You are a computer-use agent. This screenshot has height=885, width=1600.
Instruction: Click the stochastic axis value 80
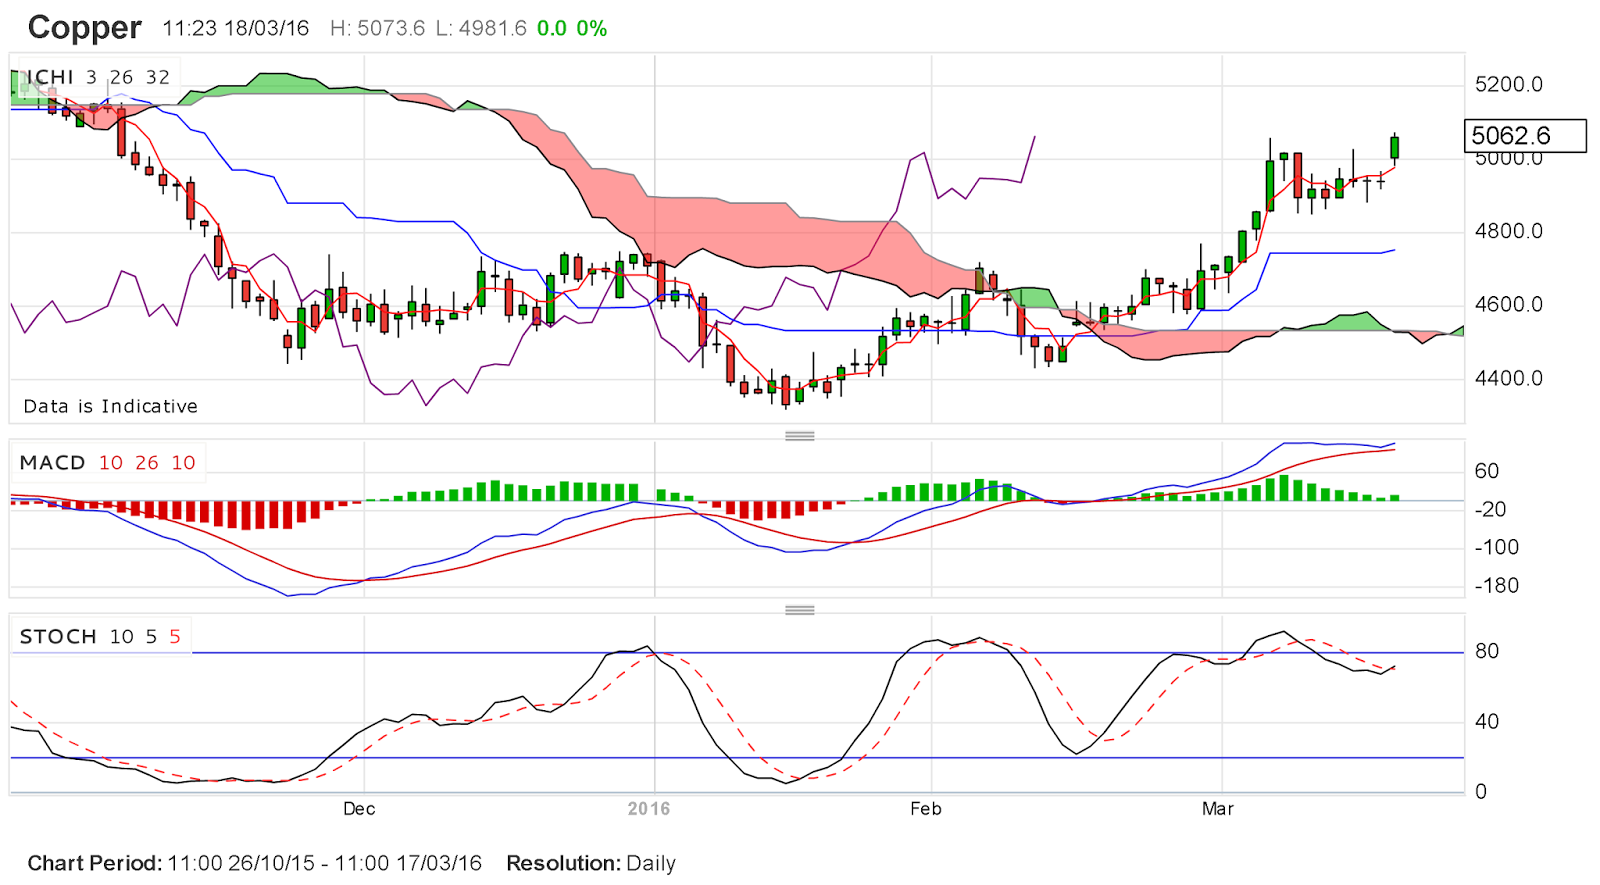[1487, 652]
